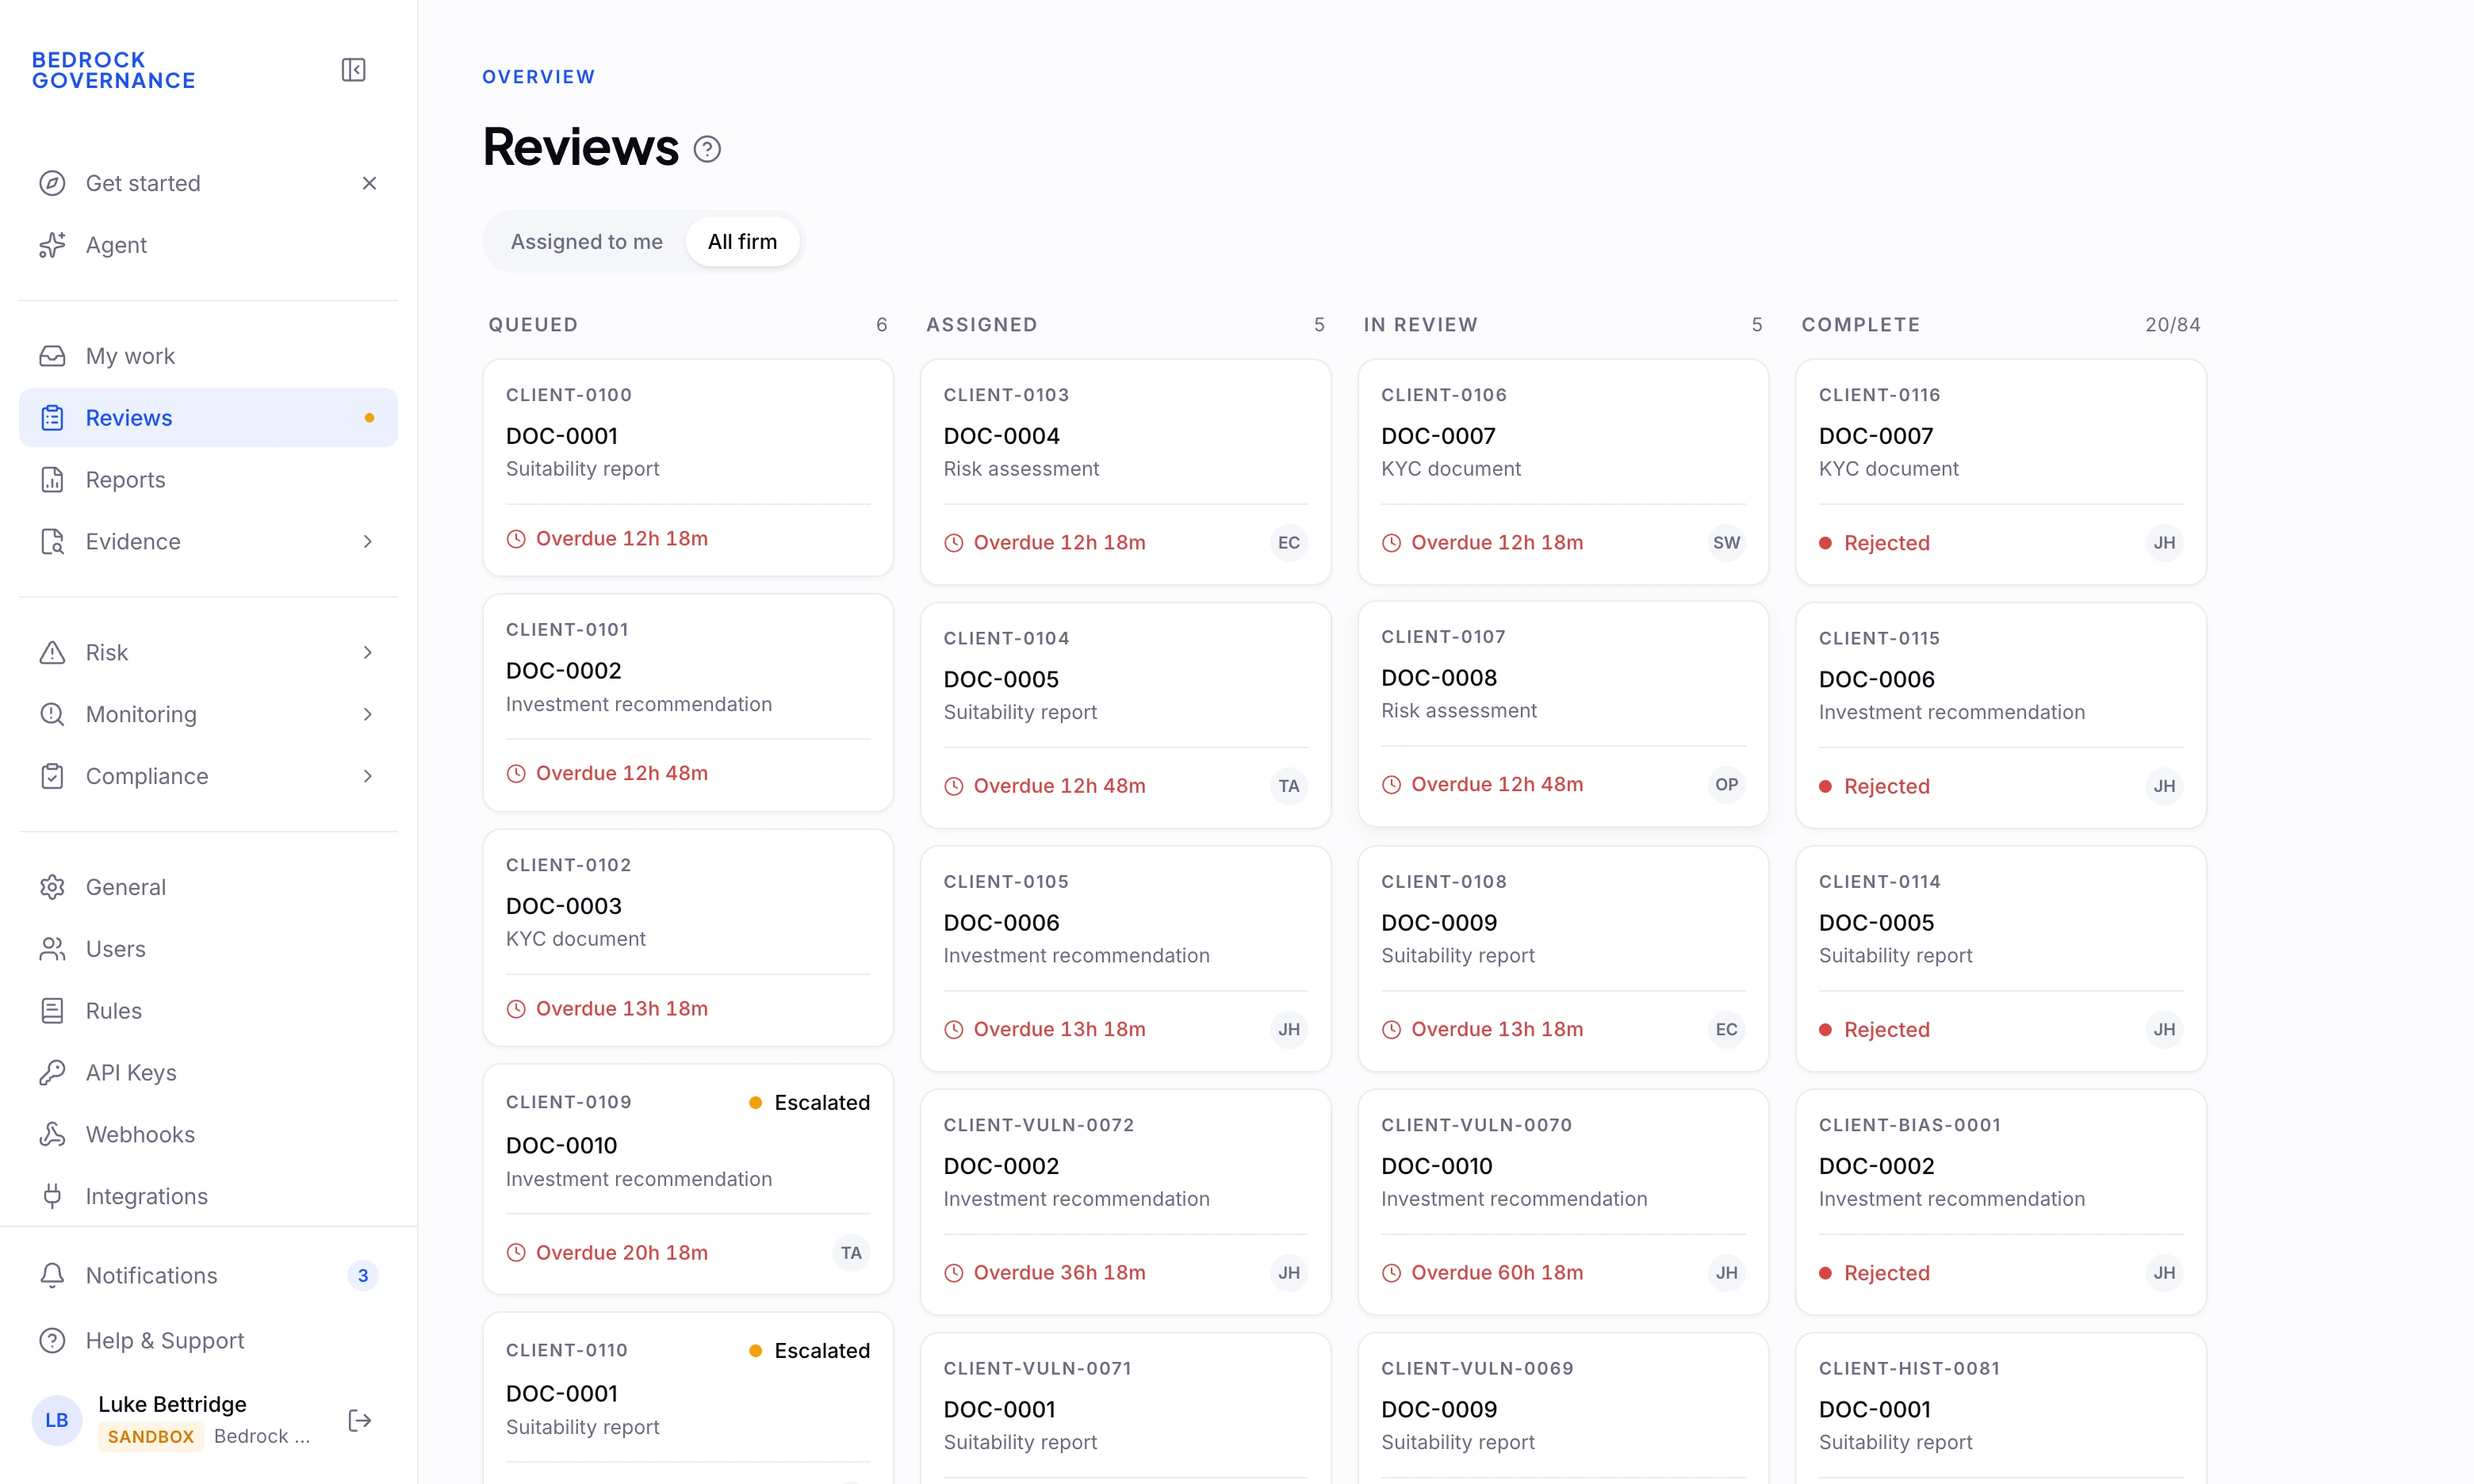Open the rejected CLIENT-0115 card
The height and width of the screenshot is (1484, 2474).
pyautogui.click(x=2001, y=715)
